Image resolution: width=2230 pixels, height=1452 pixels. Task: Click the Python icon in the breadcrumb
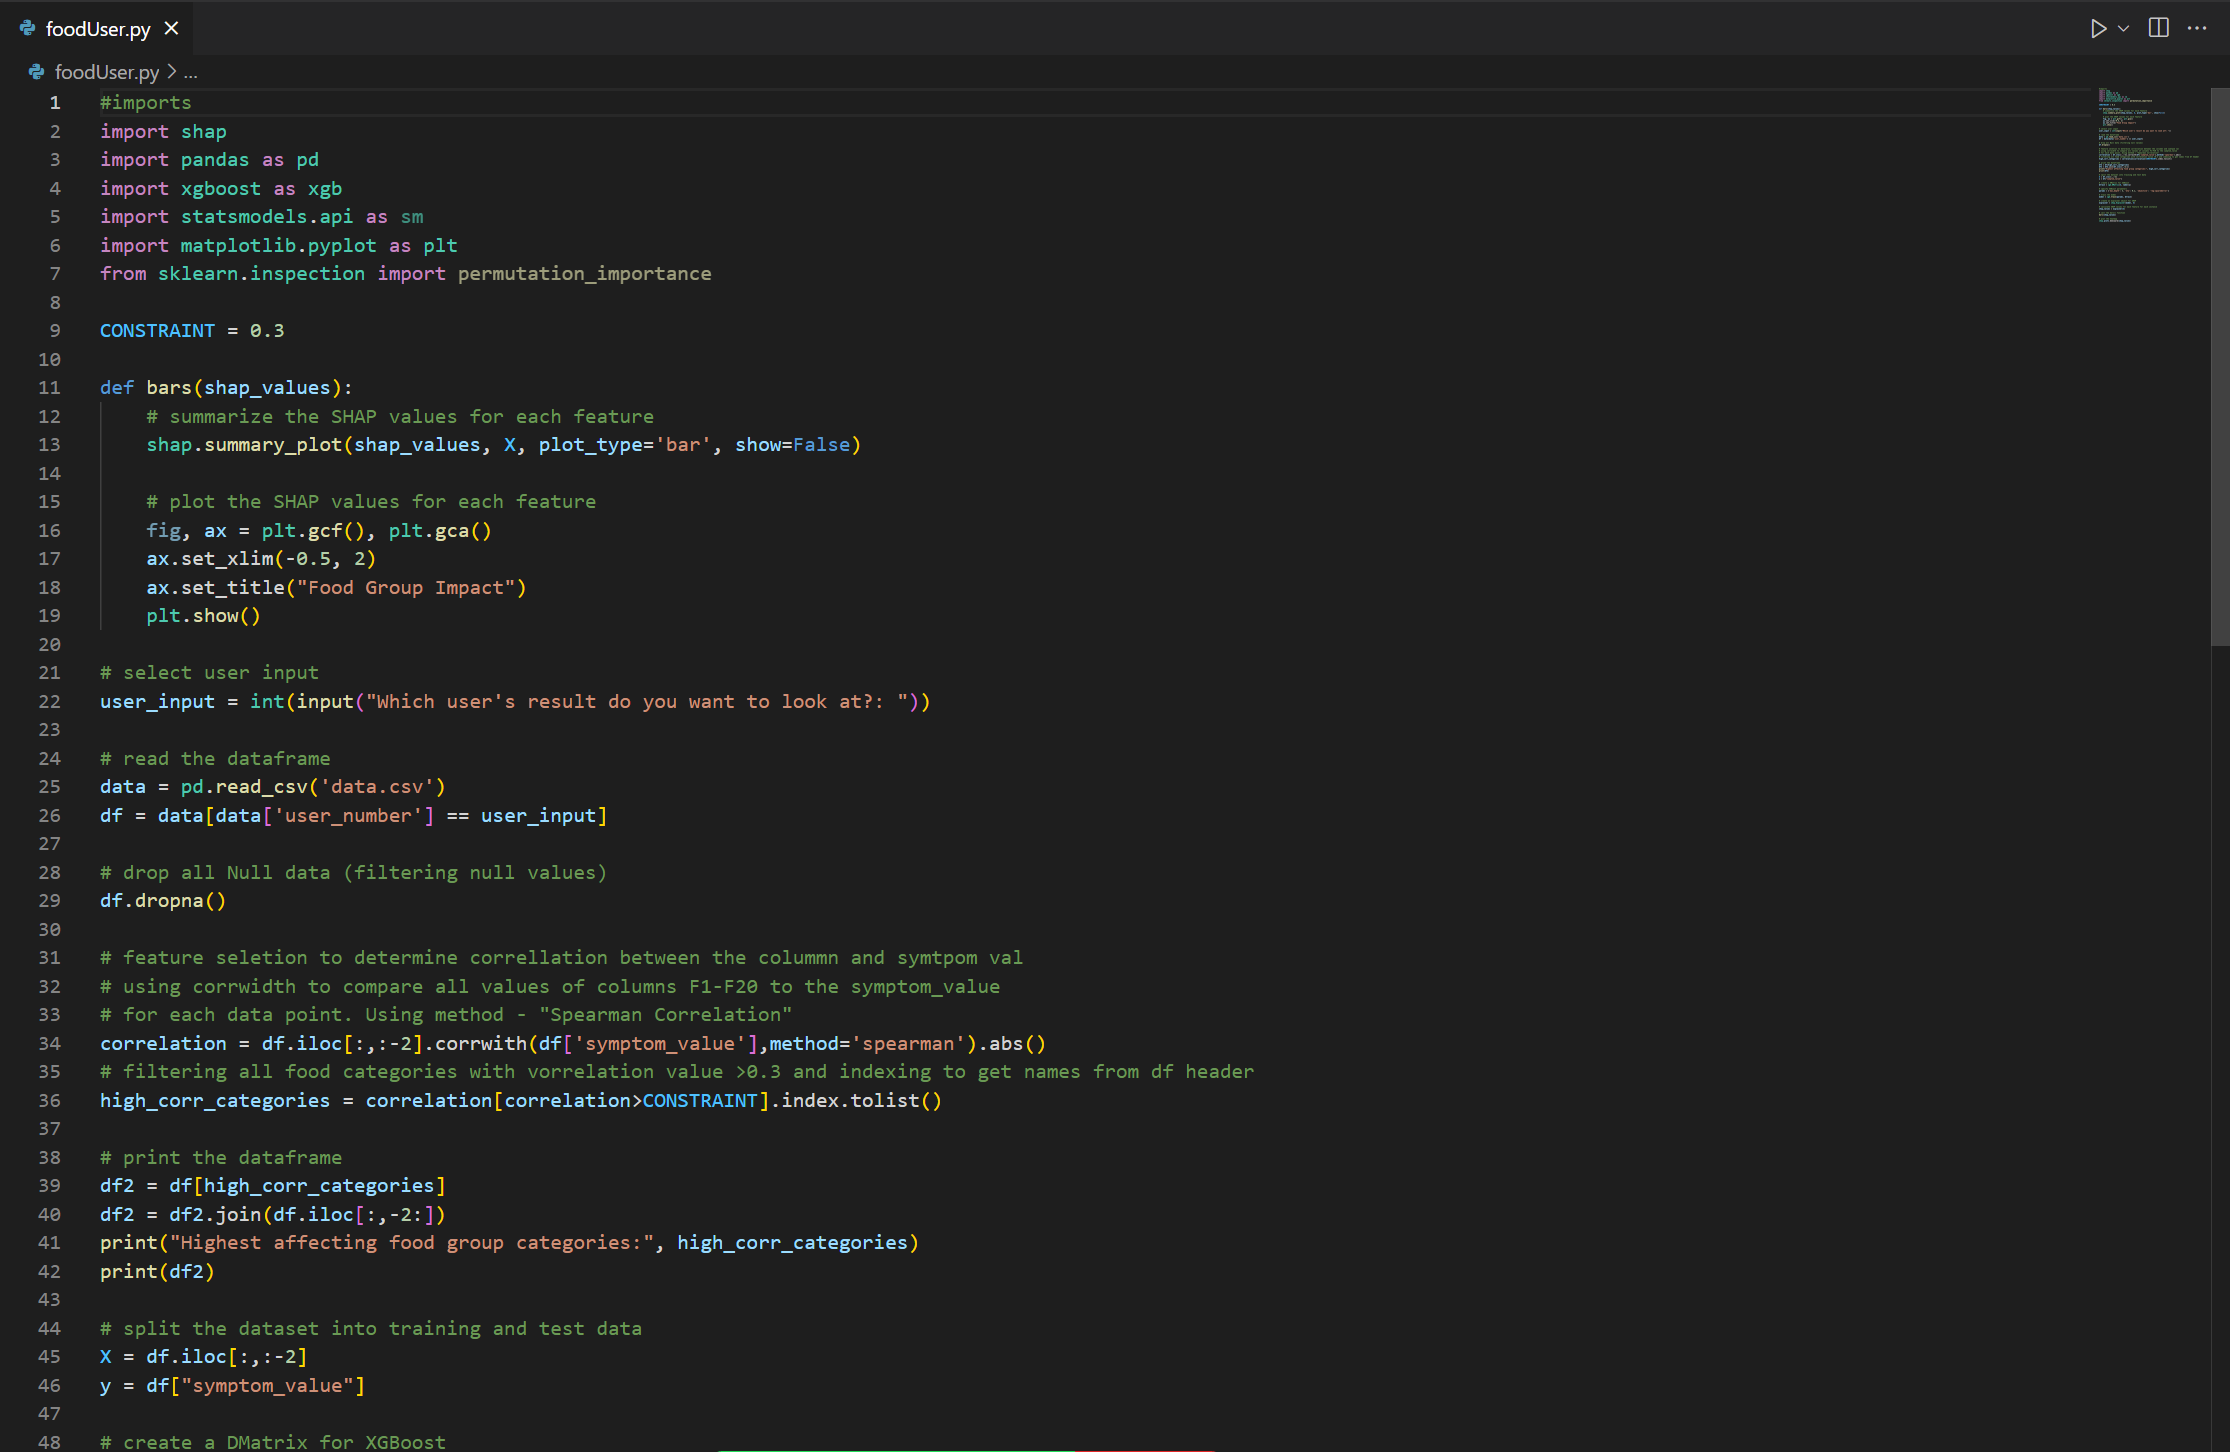tap(37, 72)
